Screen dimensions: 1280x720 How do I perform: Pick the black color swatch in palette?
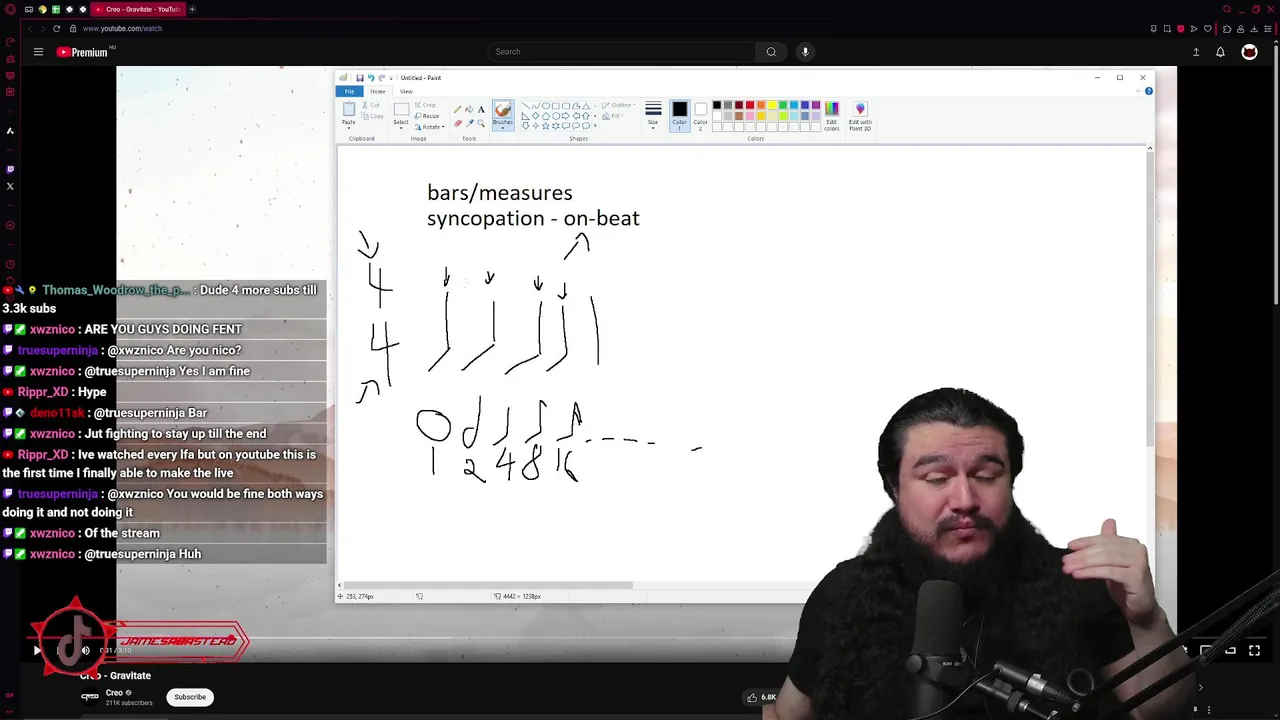tap(717, 105)
